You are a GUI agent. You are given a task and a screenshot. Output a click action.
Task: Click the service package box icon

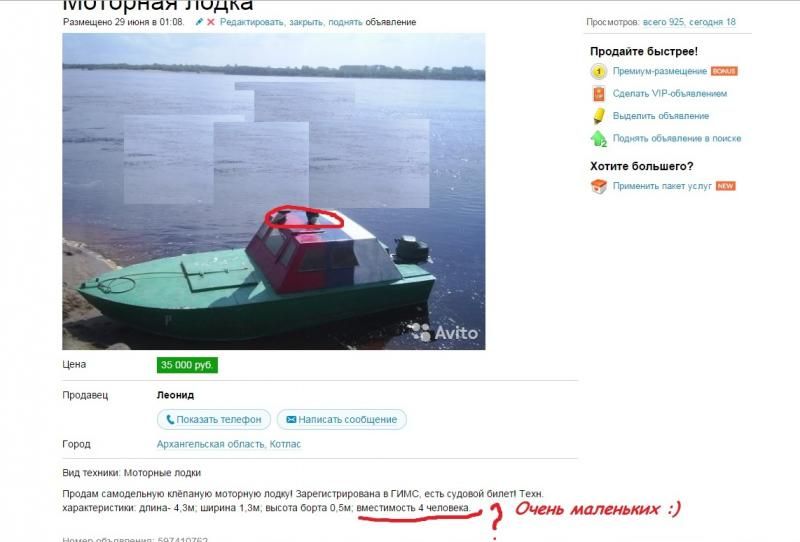598,186
